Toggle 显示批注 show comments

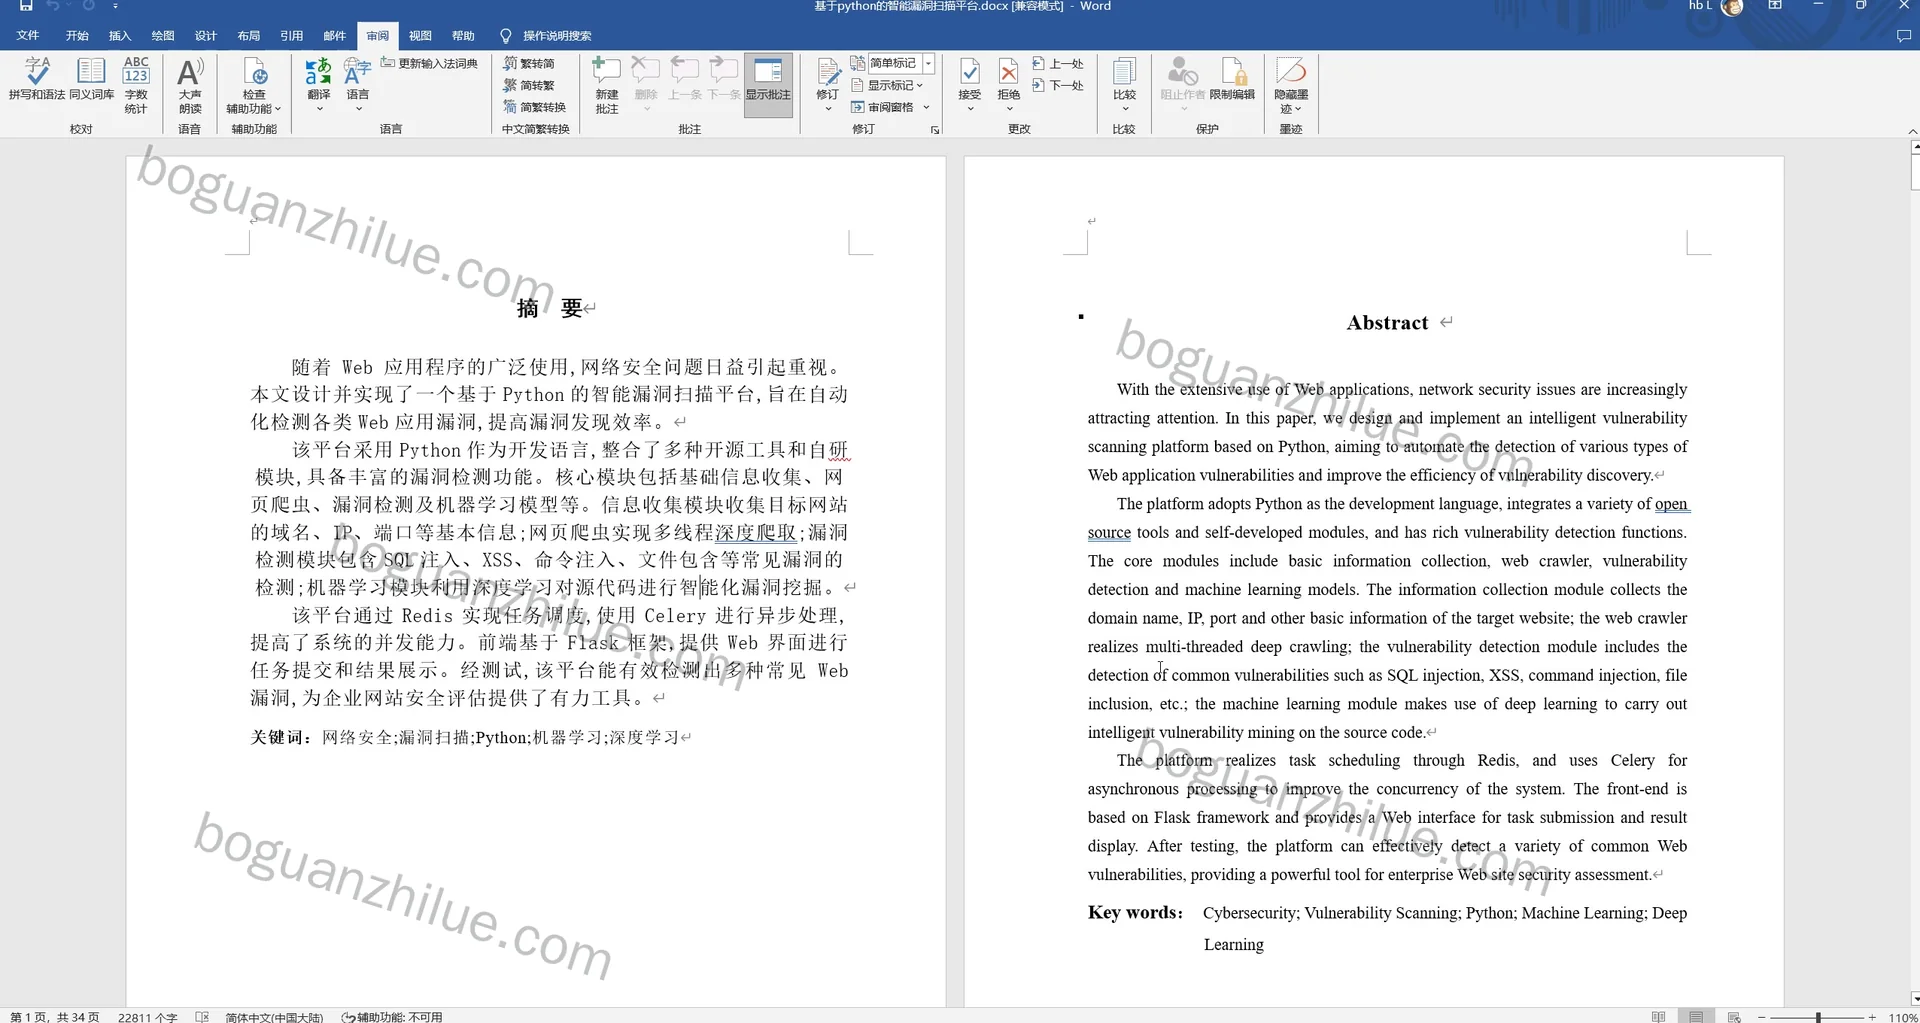pos(768,85)
